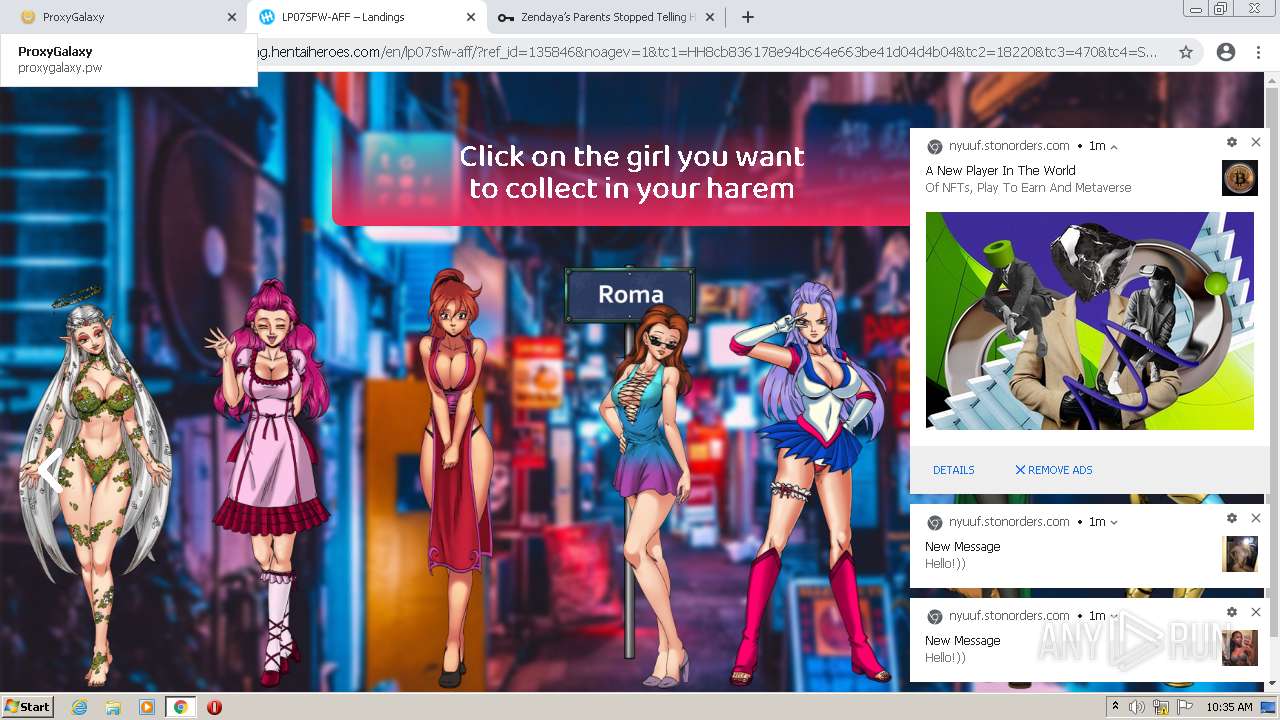This screenshot has height=720, width=1280.
Task: Open a new browser tab
Action: coord(747,17)
